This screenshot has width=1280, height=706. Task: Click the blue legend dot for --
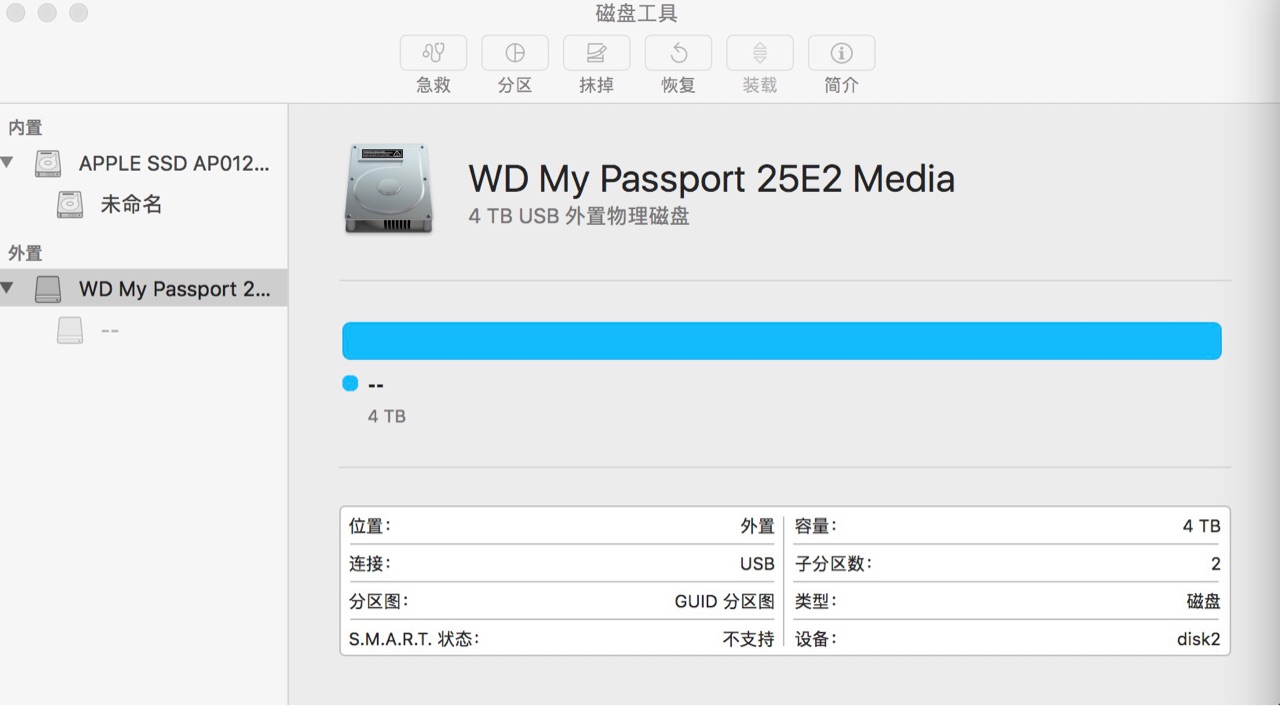(x=350, y=383)
